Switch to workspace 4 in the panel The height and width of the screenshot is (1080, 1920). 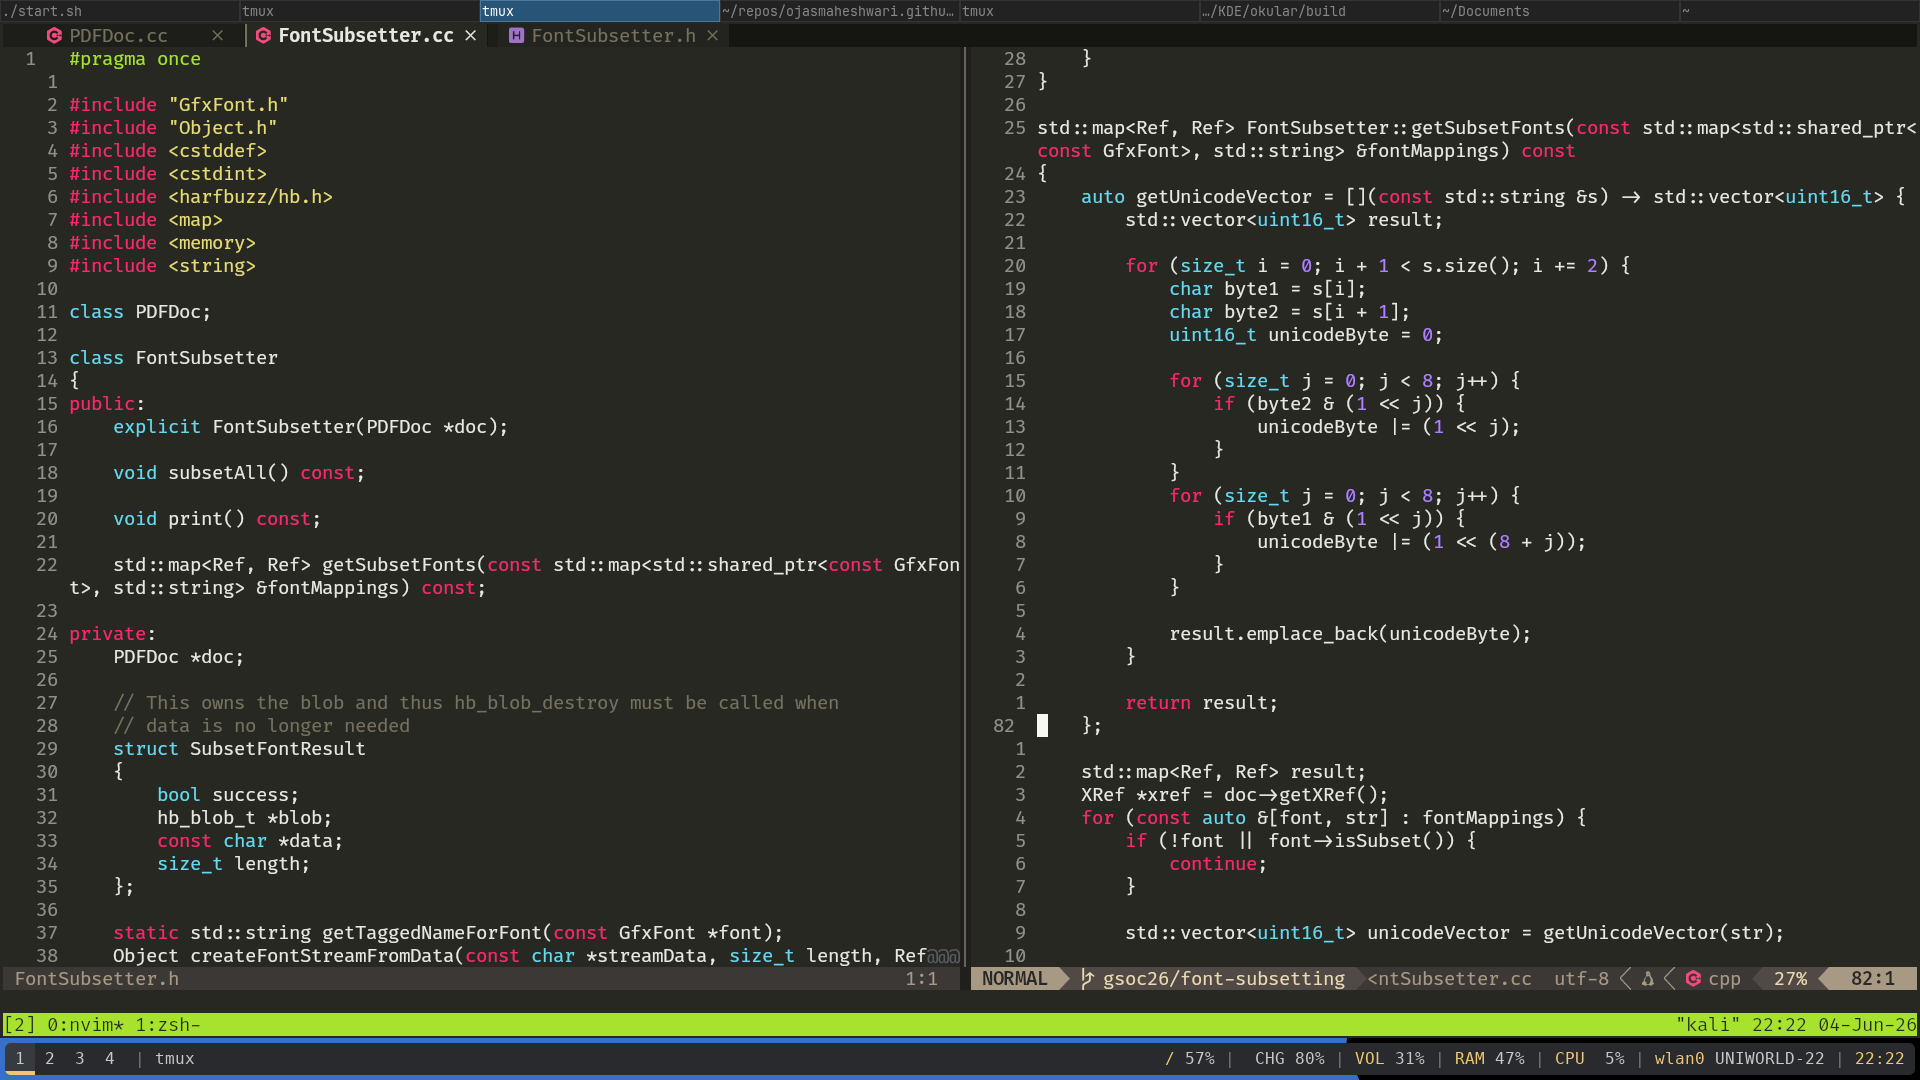point(110,1058)
